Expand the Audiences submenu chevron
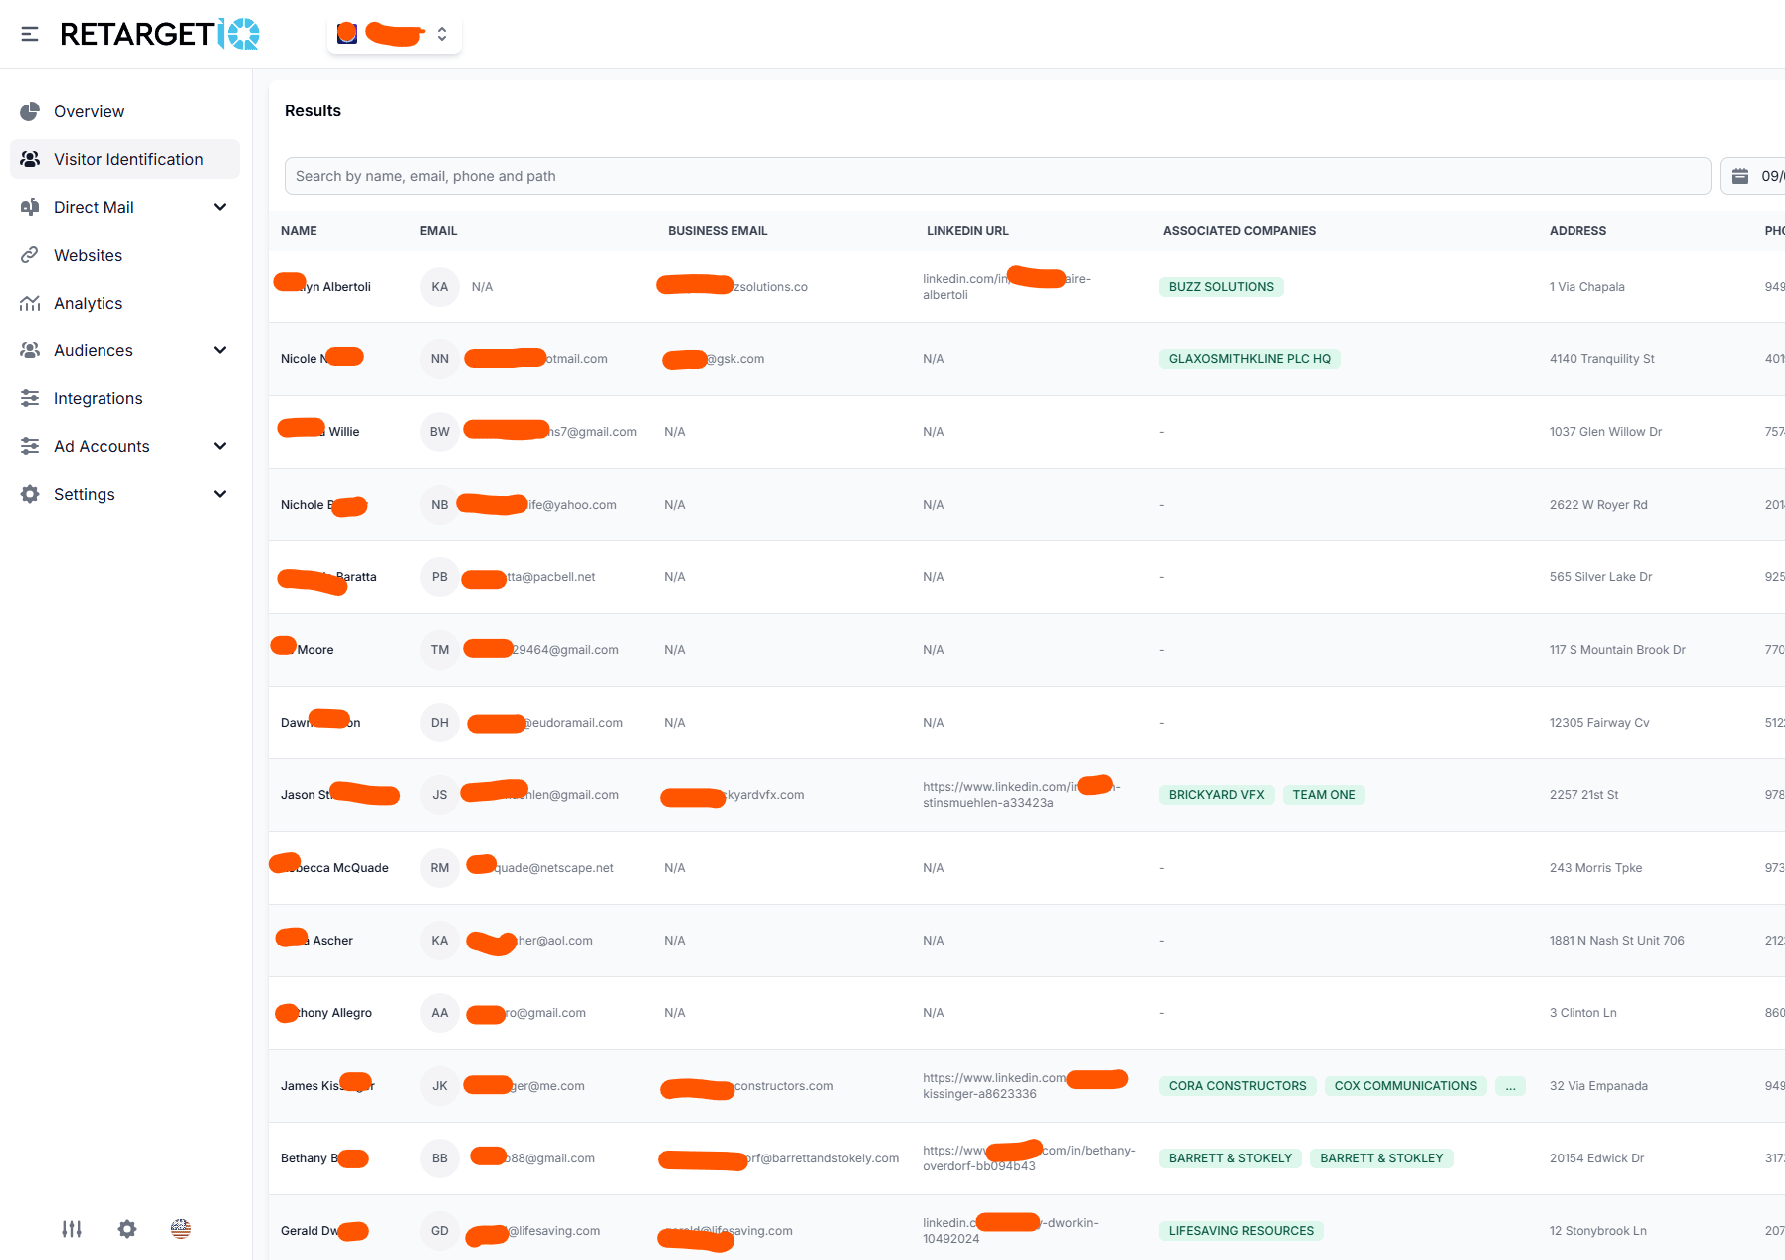 [x=220, y=350]
